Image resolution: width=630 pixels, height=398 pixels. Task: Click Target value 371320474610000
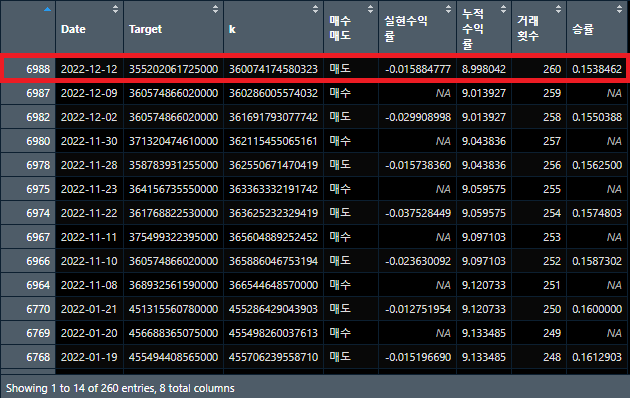click(173, 141)
